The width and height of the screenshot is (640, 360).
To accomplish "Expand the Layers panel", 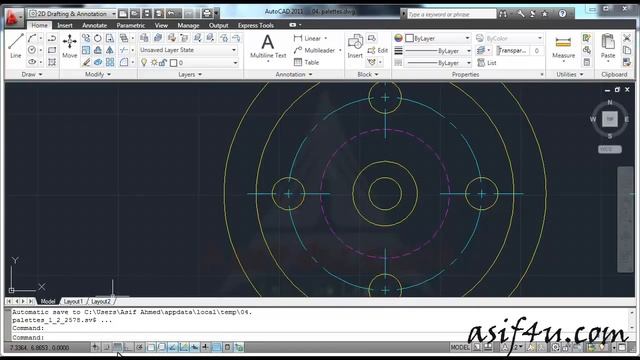I will (x=190, y=74).
